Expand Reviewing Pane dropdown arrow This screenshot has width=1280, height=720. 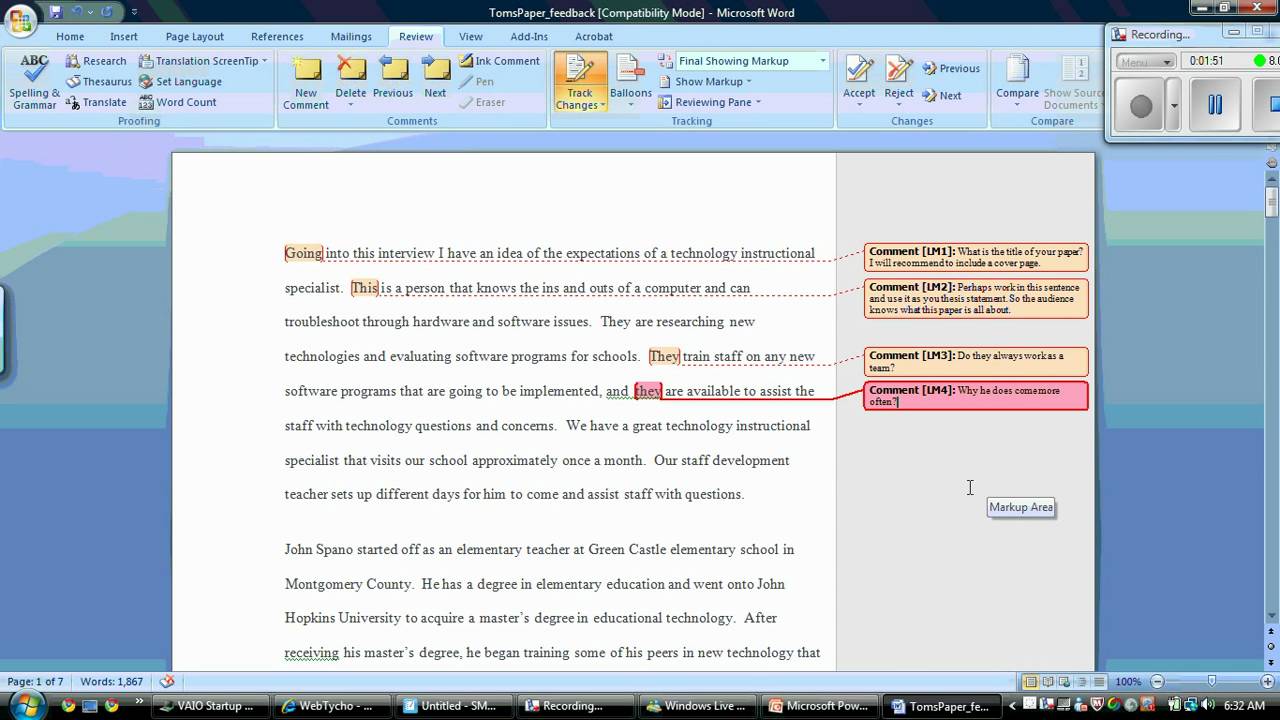coord(759,102)
